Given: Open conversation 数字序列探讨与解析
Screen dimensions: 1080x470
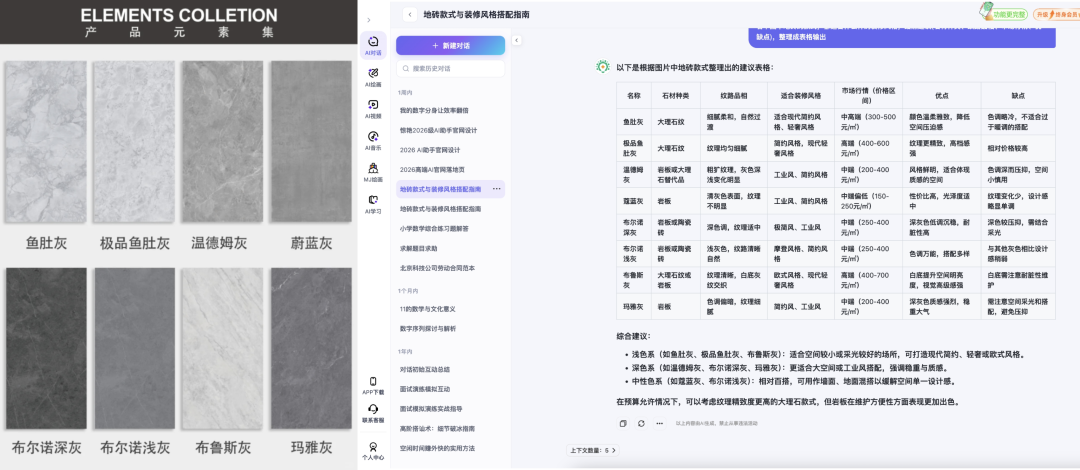Looking at the screenshot, I should [428, 328].
